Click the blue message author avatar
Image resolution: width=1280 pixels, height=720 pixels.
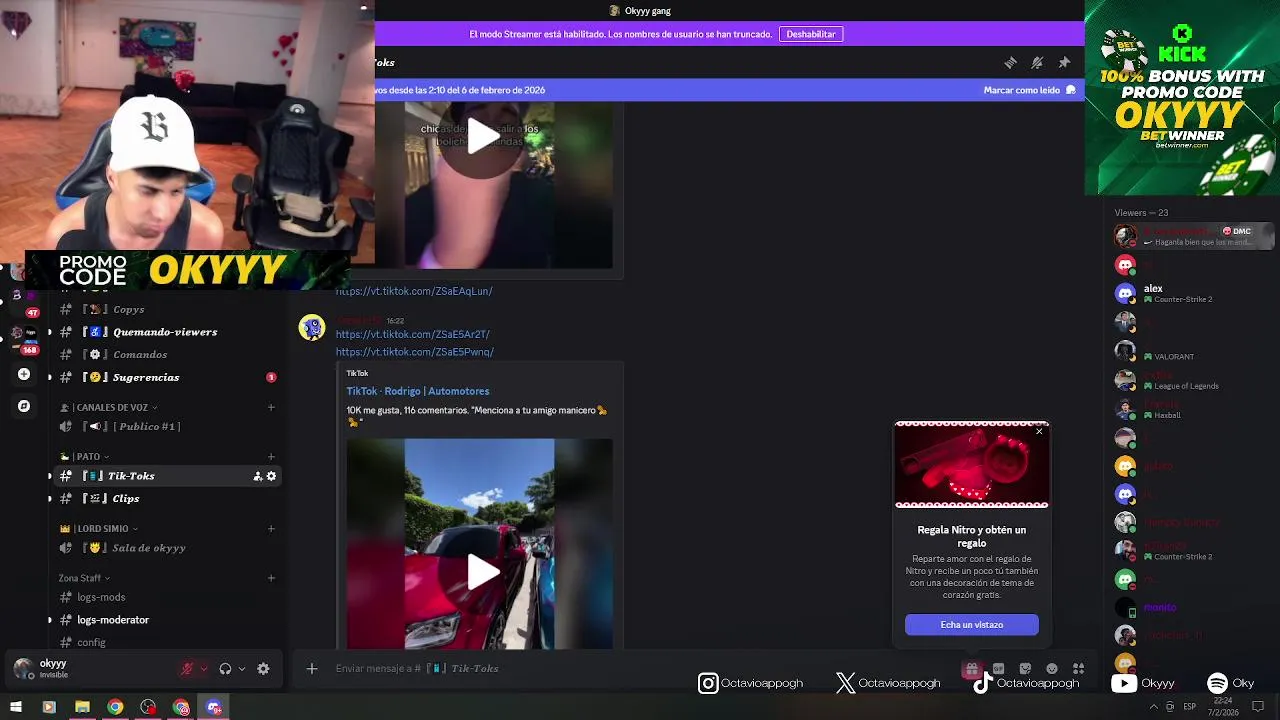click(x=312, y=327)
